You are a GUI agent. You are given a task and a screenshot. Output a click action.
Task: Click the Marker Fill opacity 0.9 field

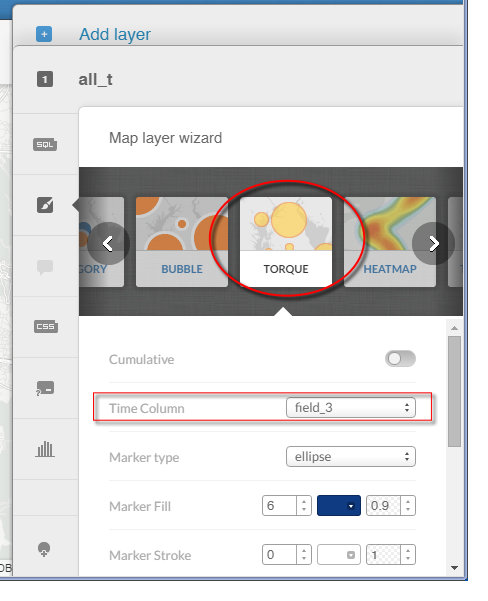pyautogui.click(x=383, y=506)
